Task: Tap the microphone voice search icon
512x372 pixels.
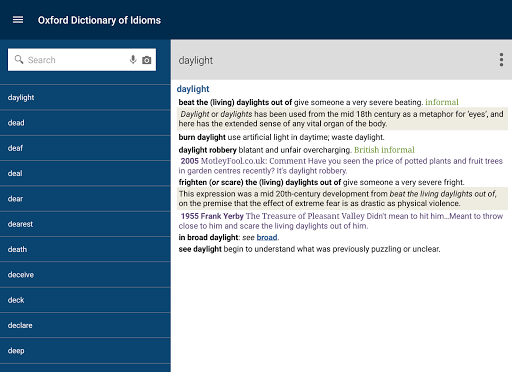Action: (x=133, y=60)
